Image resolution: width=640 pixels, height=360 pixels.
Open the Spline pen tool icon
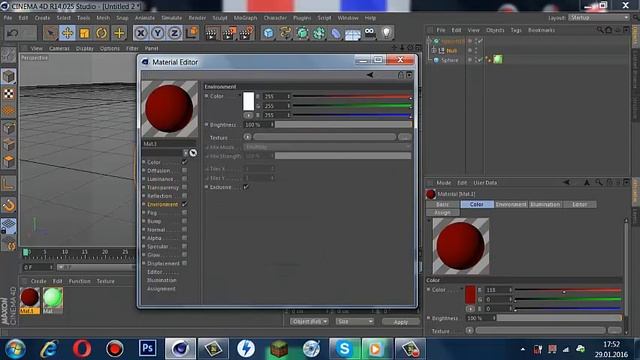(x=285, y=33)
